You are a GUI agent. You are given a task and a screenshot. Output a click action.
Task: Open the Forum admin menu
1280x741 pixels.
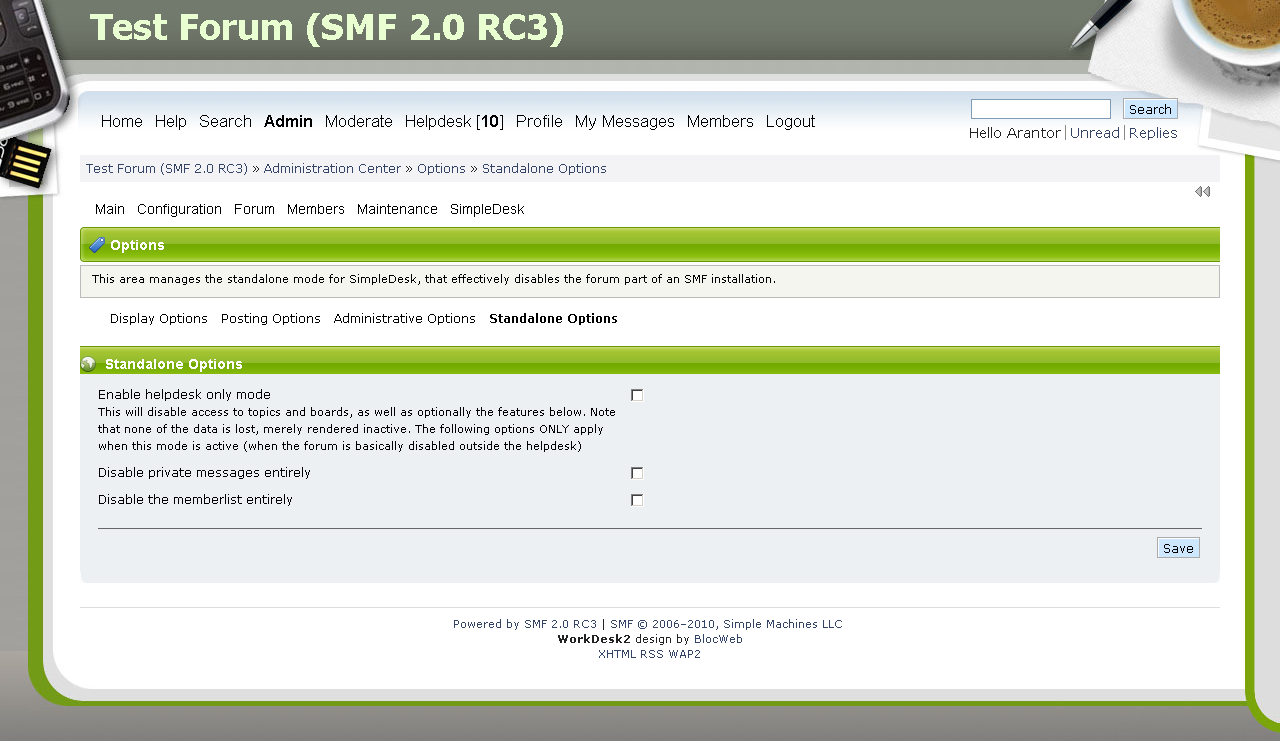coord(254,209)
